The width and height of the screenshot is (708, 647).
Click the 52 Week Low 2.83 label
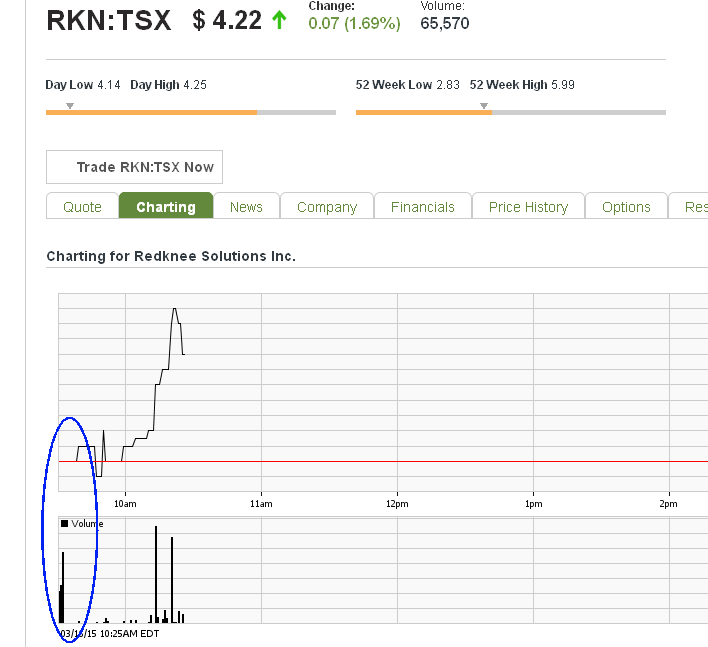coord(407,85)
